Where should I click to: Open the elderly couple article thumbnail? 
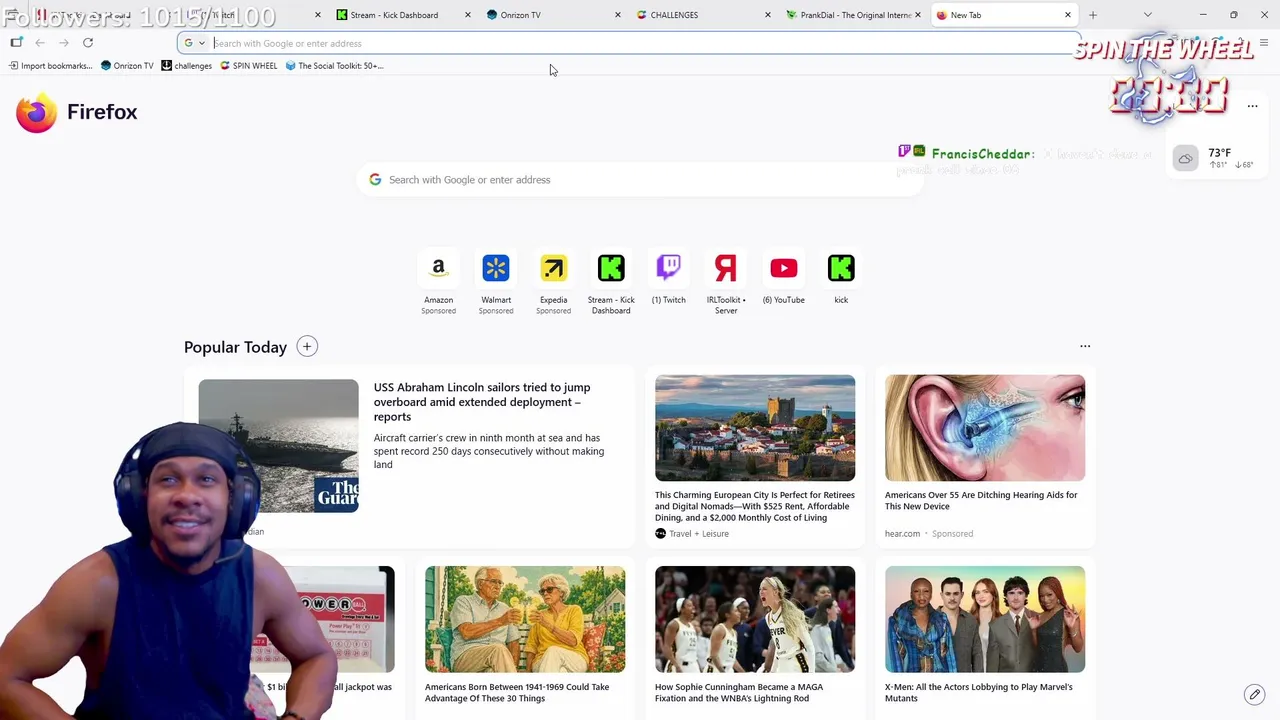click(525, 619)
